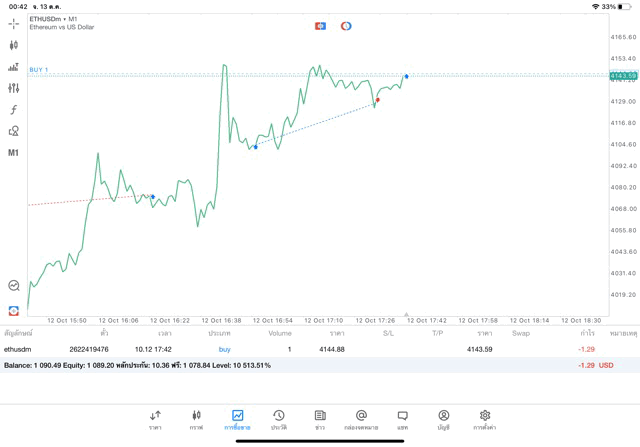Screen dimensions: 640x447
Task: Tap the chart search icon at lower left
Action: 14,286
